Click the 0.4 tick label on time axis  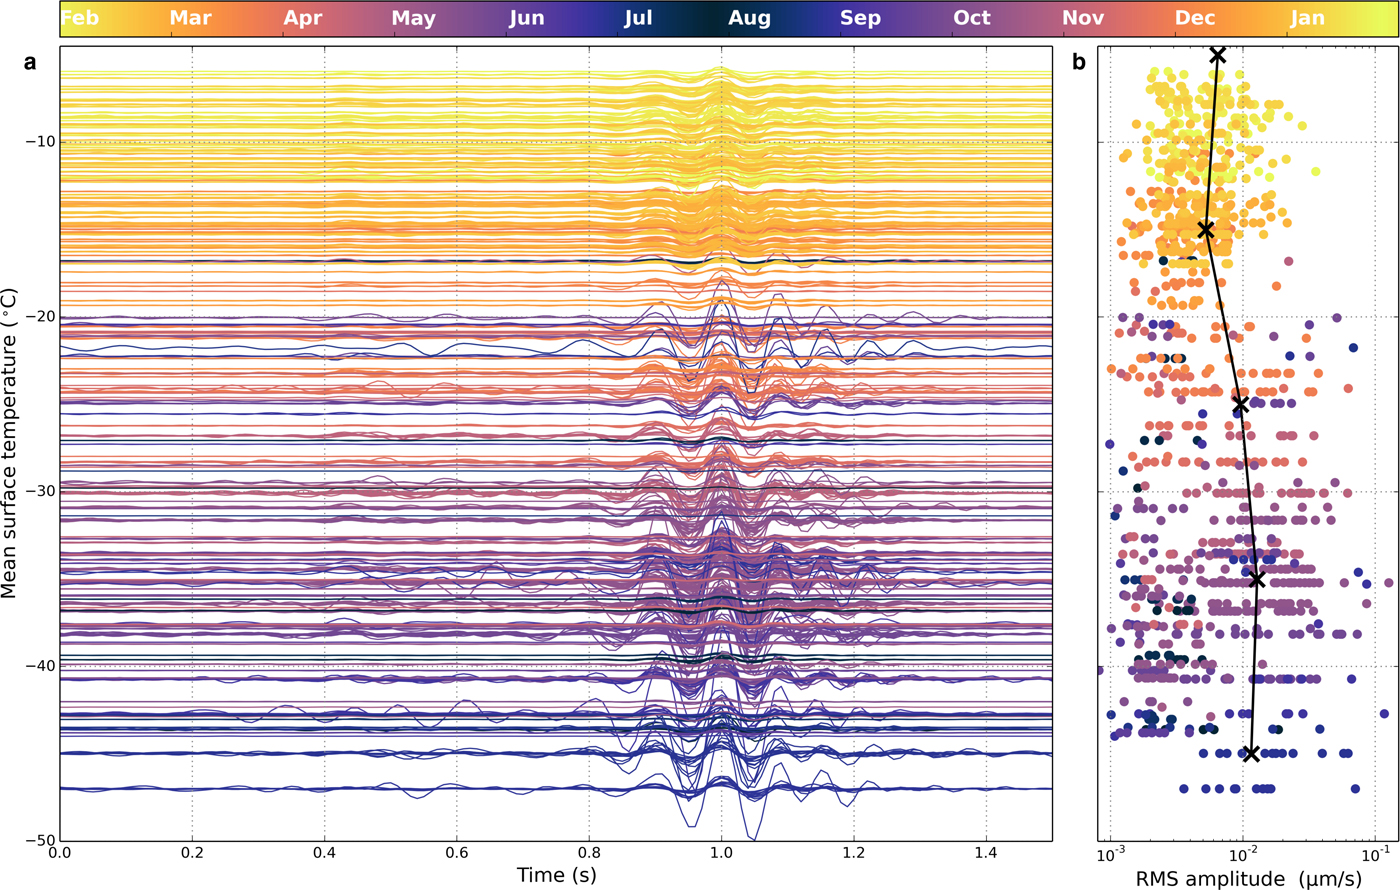[324, 853]
